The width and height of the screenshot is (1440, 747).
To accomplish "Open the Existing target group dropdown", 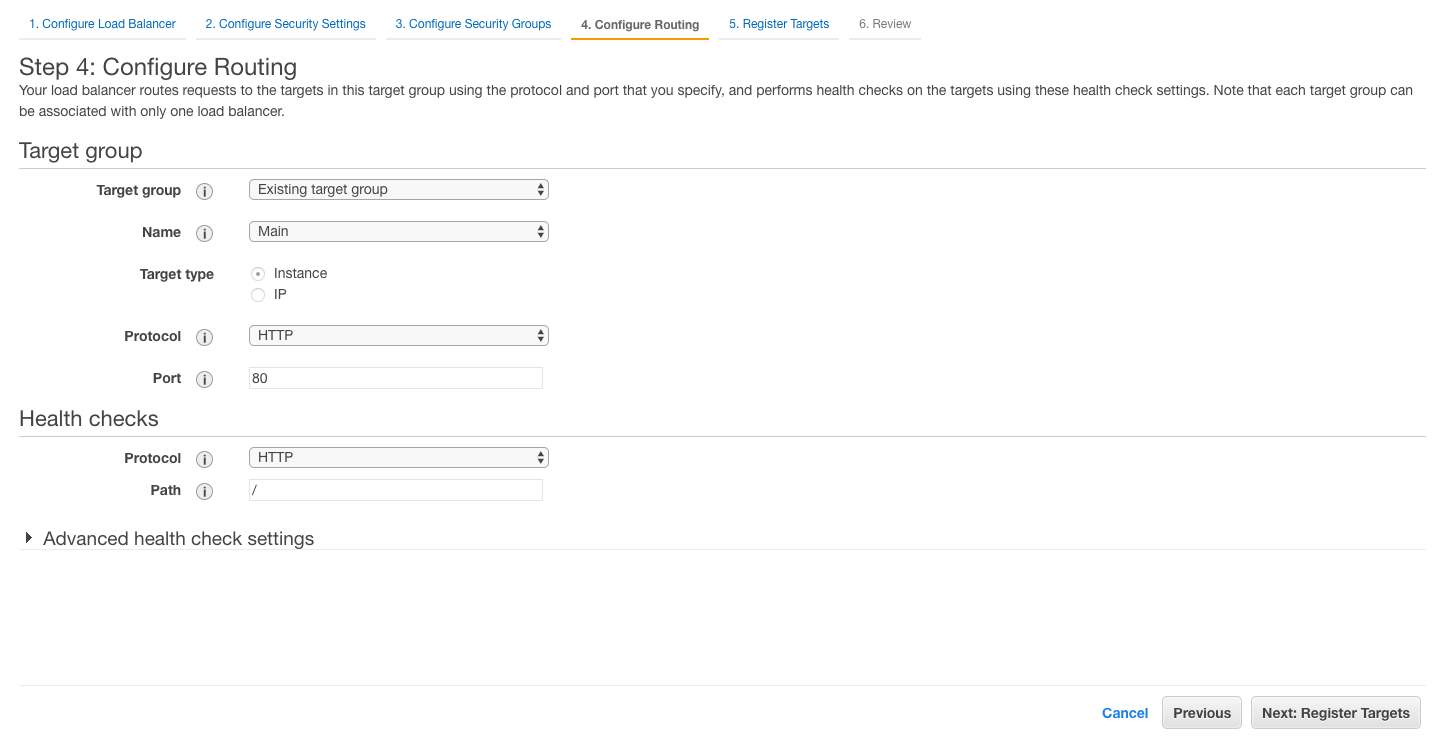I will tap(398, 189).
